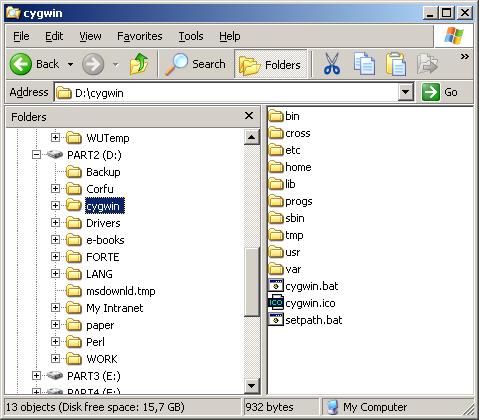Select the setpath.bat file icon
Image resolution: width=479 pixels, height=420 pixels.
pyautogui.click(x=276, y=320)
